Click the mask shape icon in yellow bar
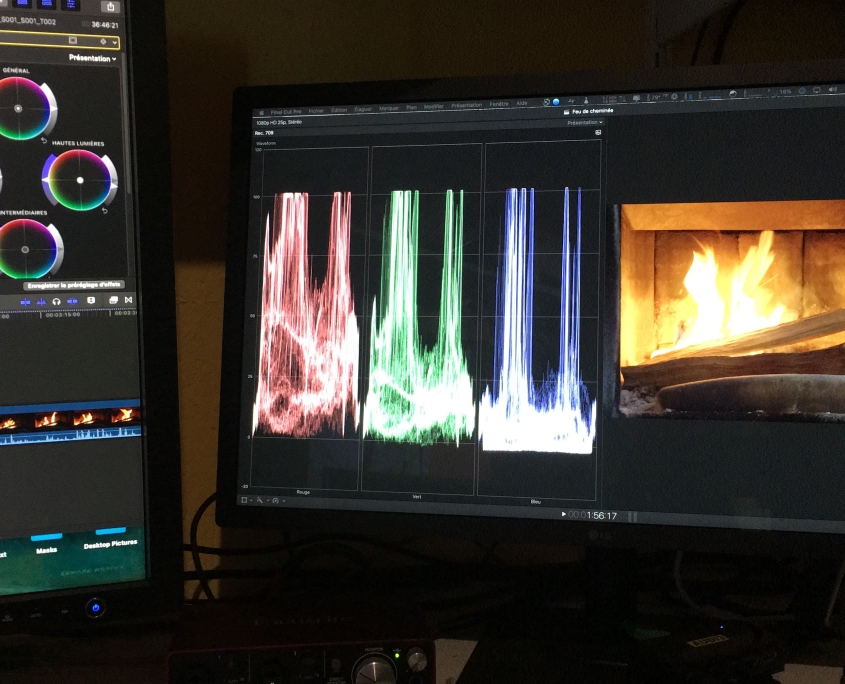845x684 pixels. coord(73,40)
